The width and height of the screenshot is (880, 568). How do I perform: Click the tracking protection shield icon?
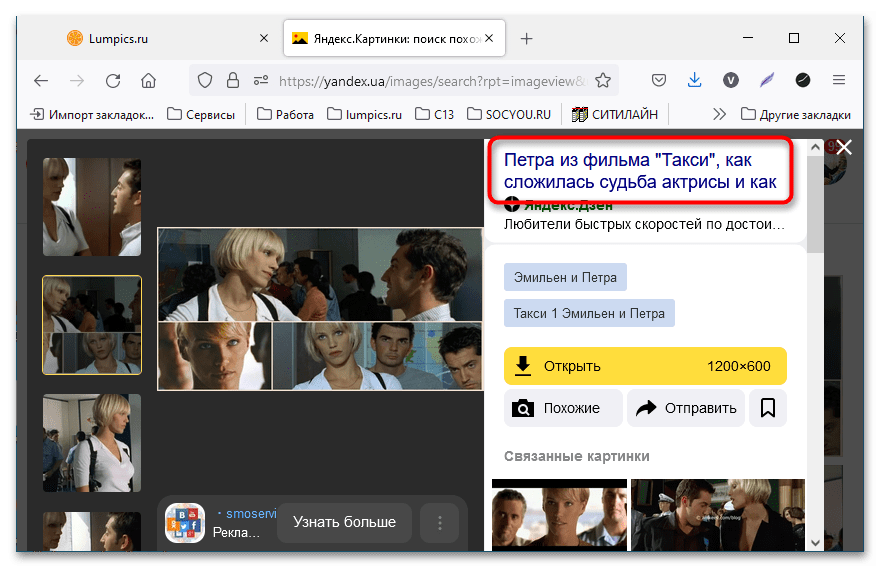205,81
